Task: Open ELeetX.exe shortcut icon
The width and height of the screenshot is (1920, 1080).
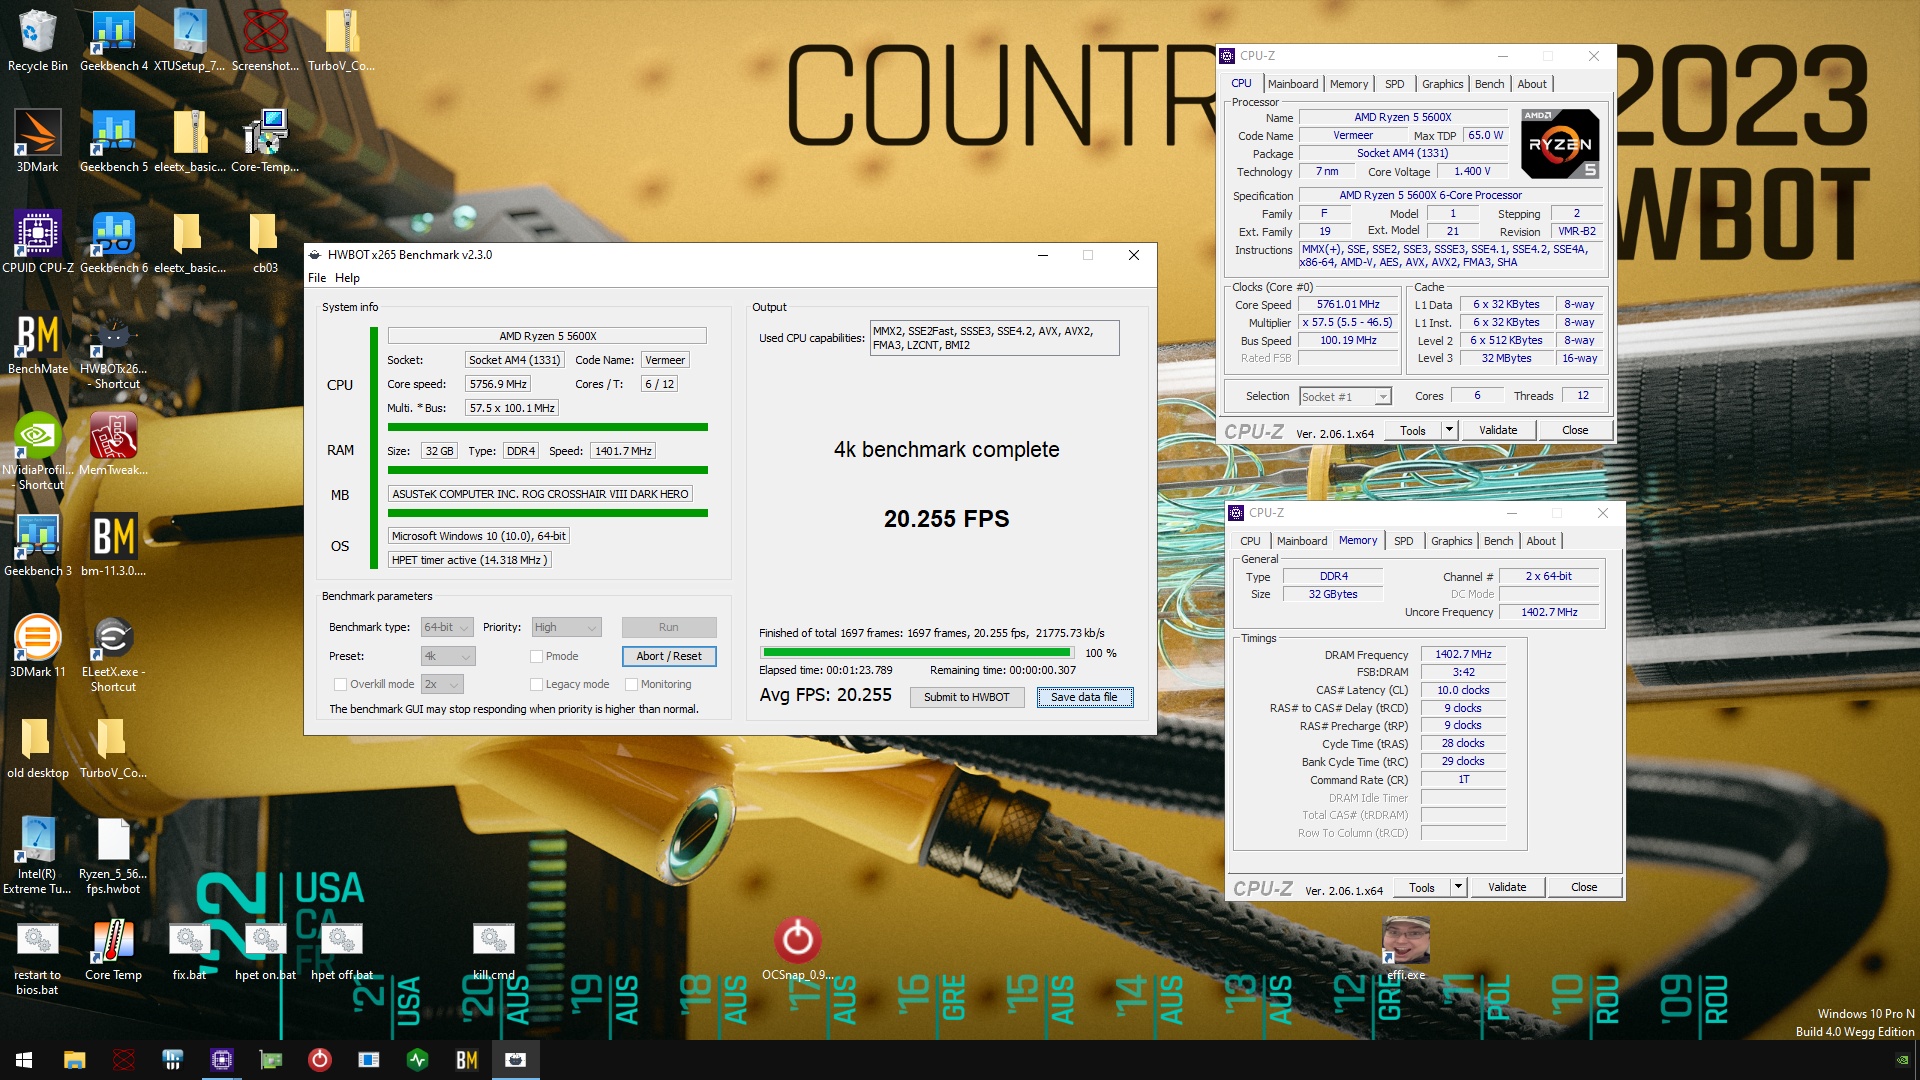Action: tap(113, 653)
